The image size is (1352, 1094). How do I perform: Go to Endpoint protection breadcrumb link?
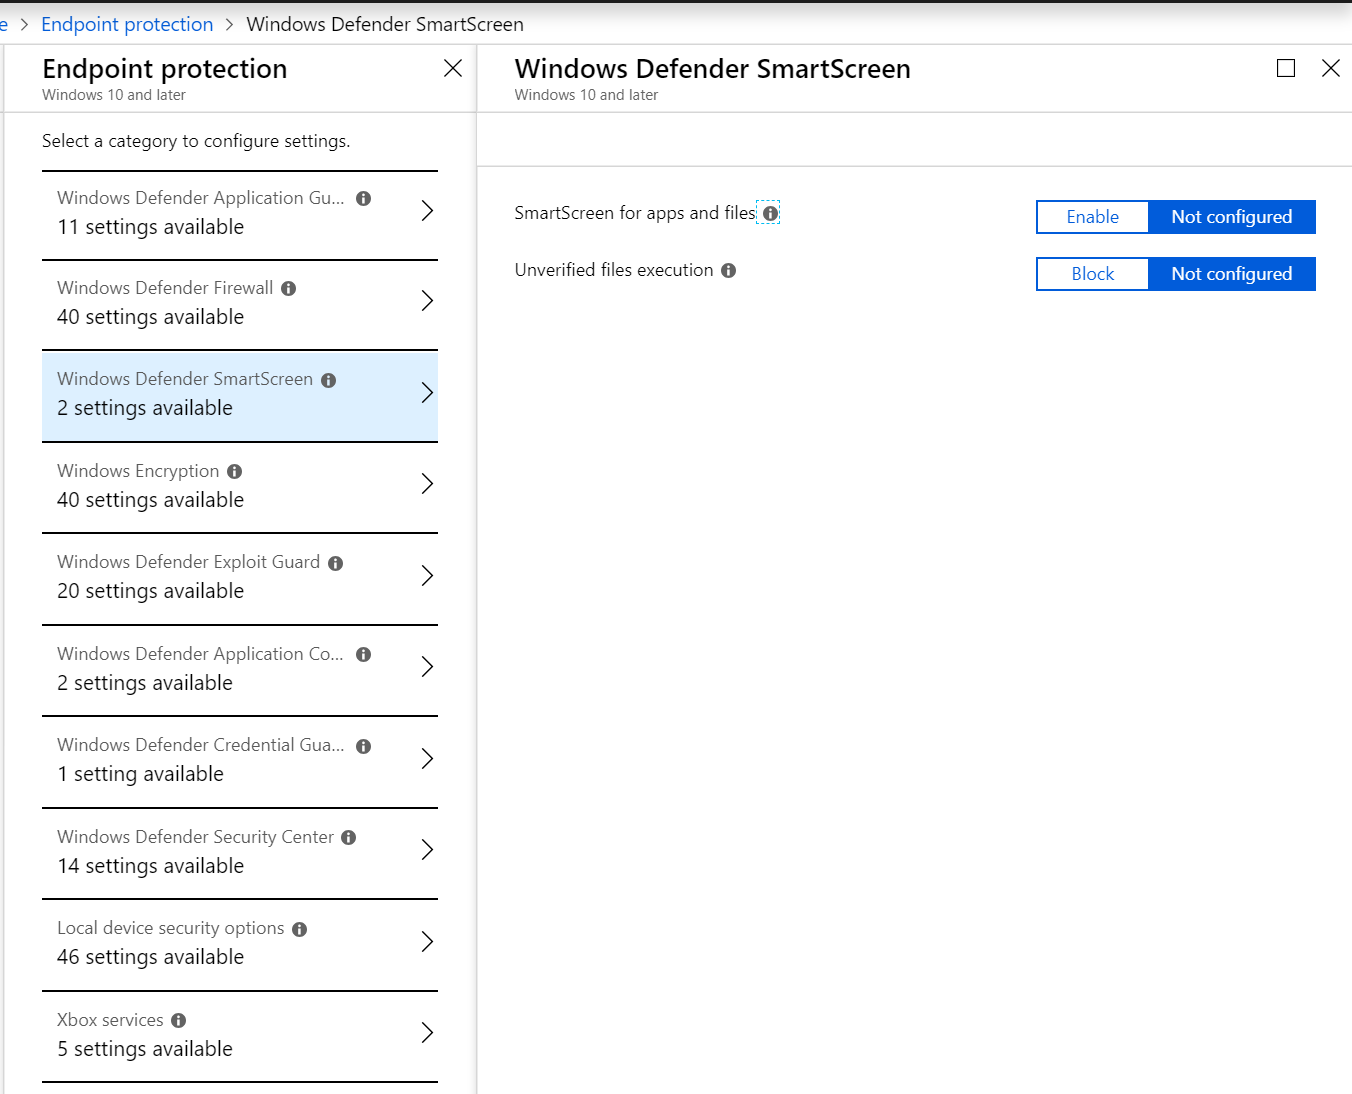pos(127,24)
